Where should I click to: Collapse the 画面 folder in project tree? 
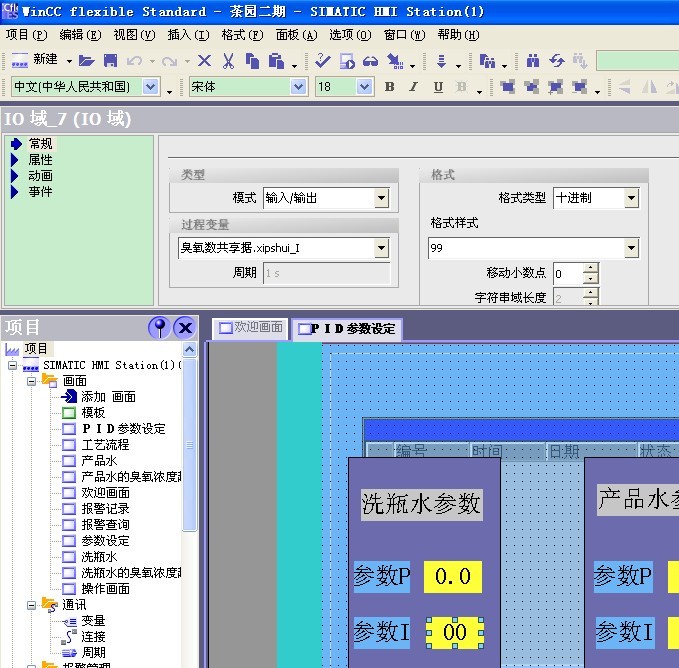click(32, 381)
